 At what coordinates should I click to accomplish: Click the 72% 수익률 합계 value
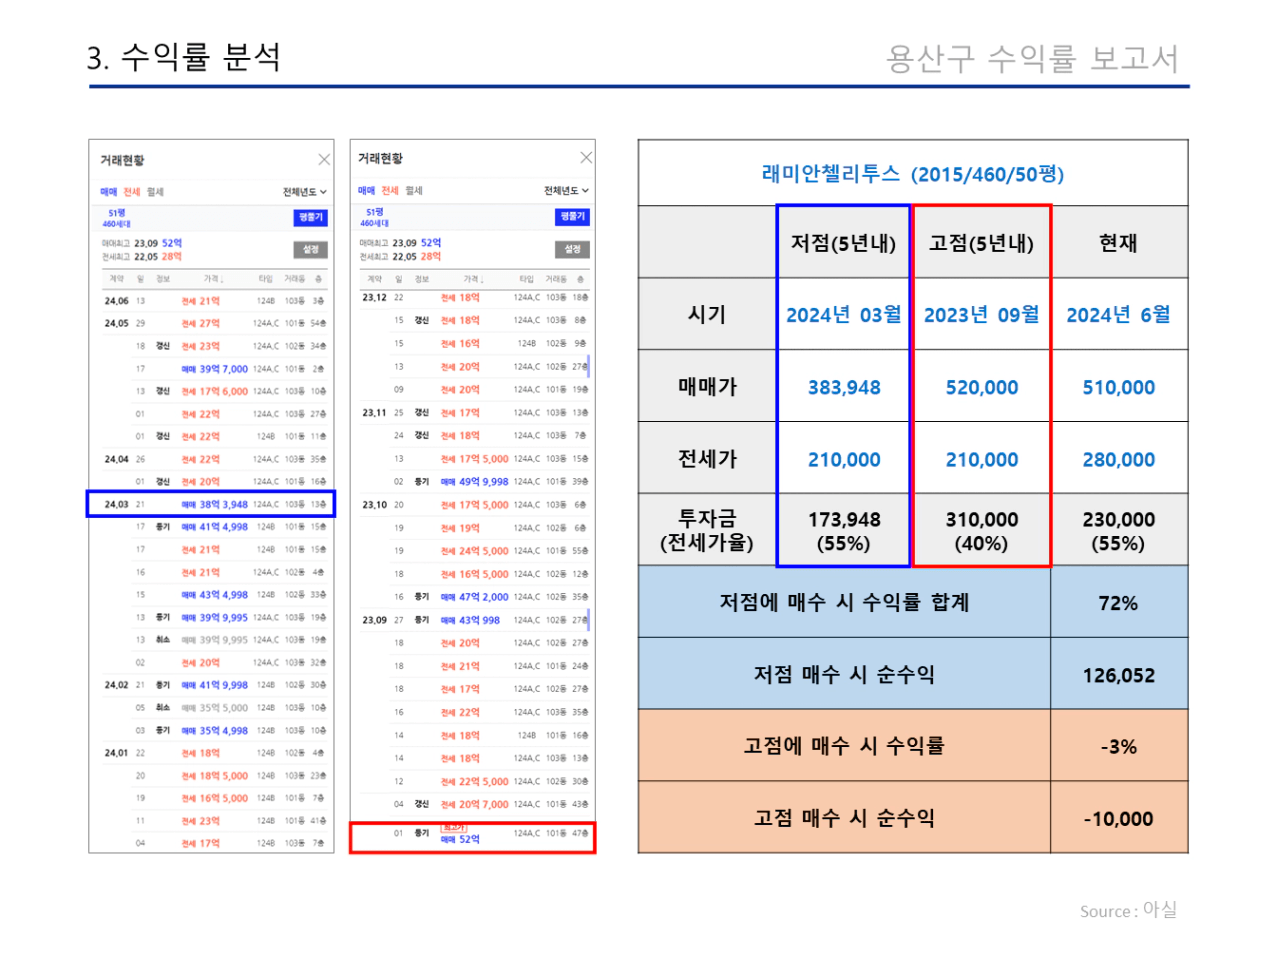[1118, 603]
